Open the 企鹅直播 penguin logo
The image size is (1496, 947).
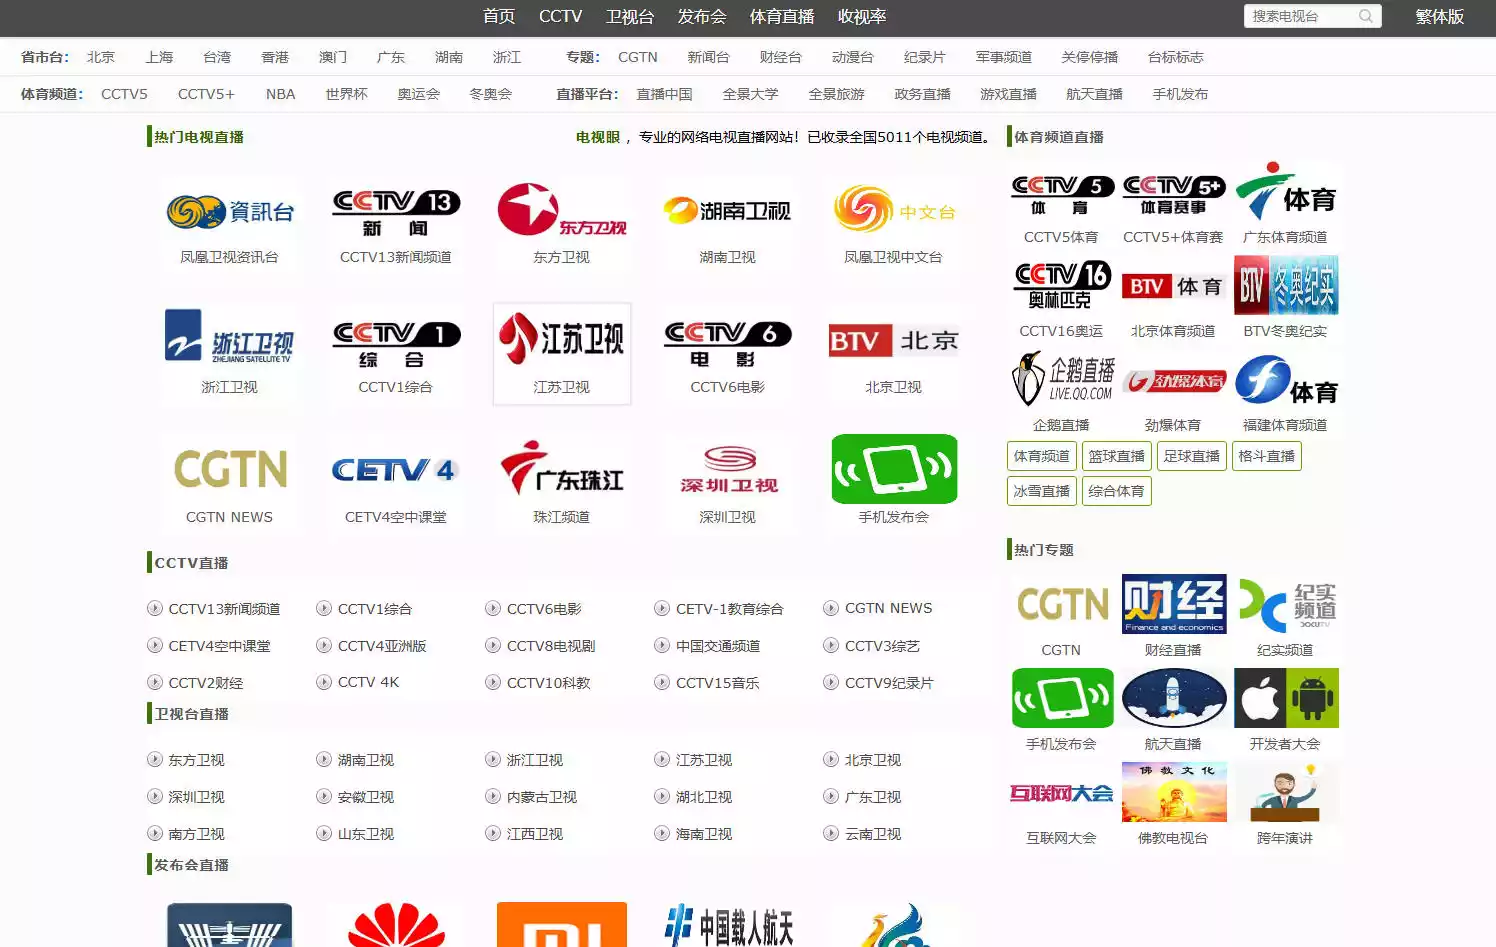pos(1062,379)
